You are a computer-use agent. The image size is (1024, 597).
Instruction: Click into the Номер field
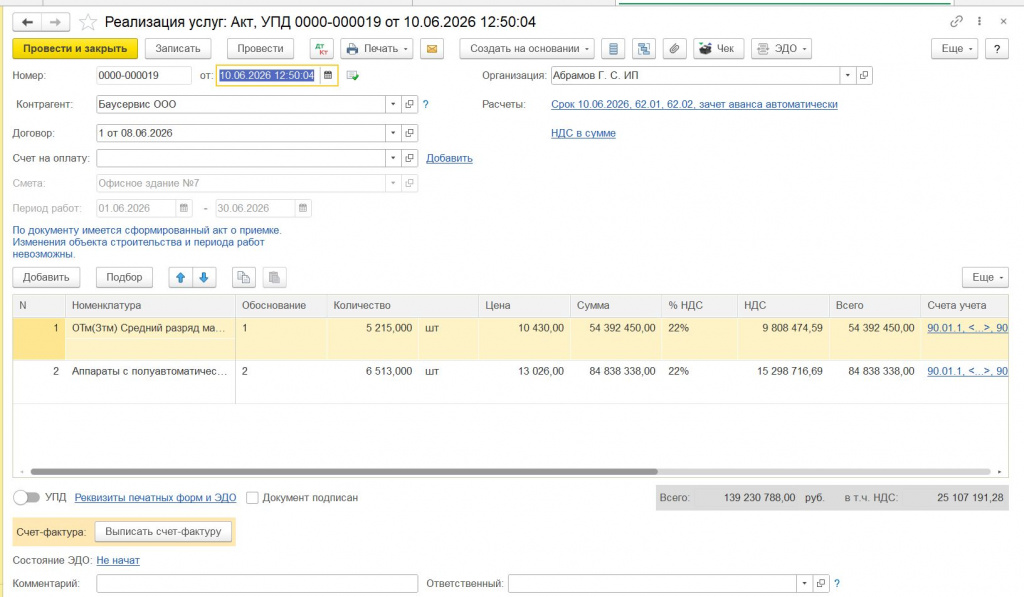[x=144, y=76]
